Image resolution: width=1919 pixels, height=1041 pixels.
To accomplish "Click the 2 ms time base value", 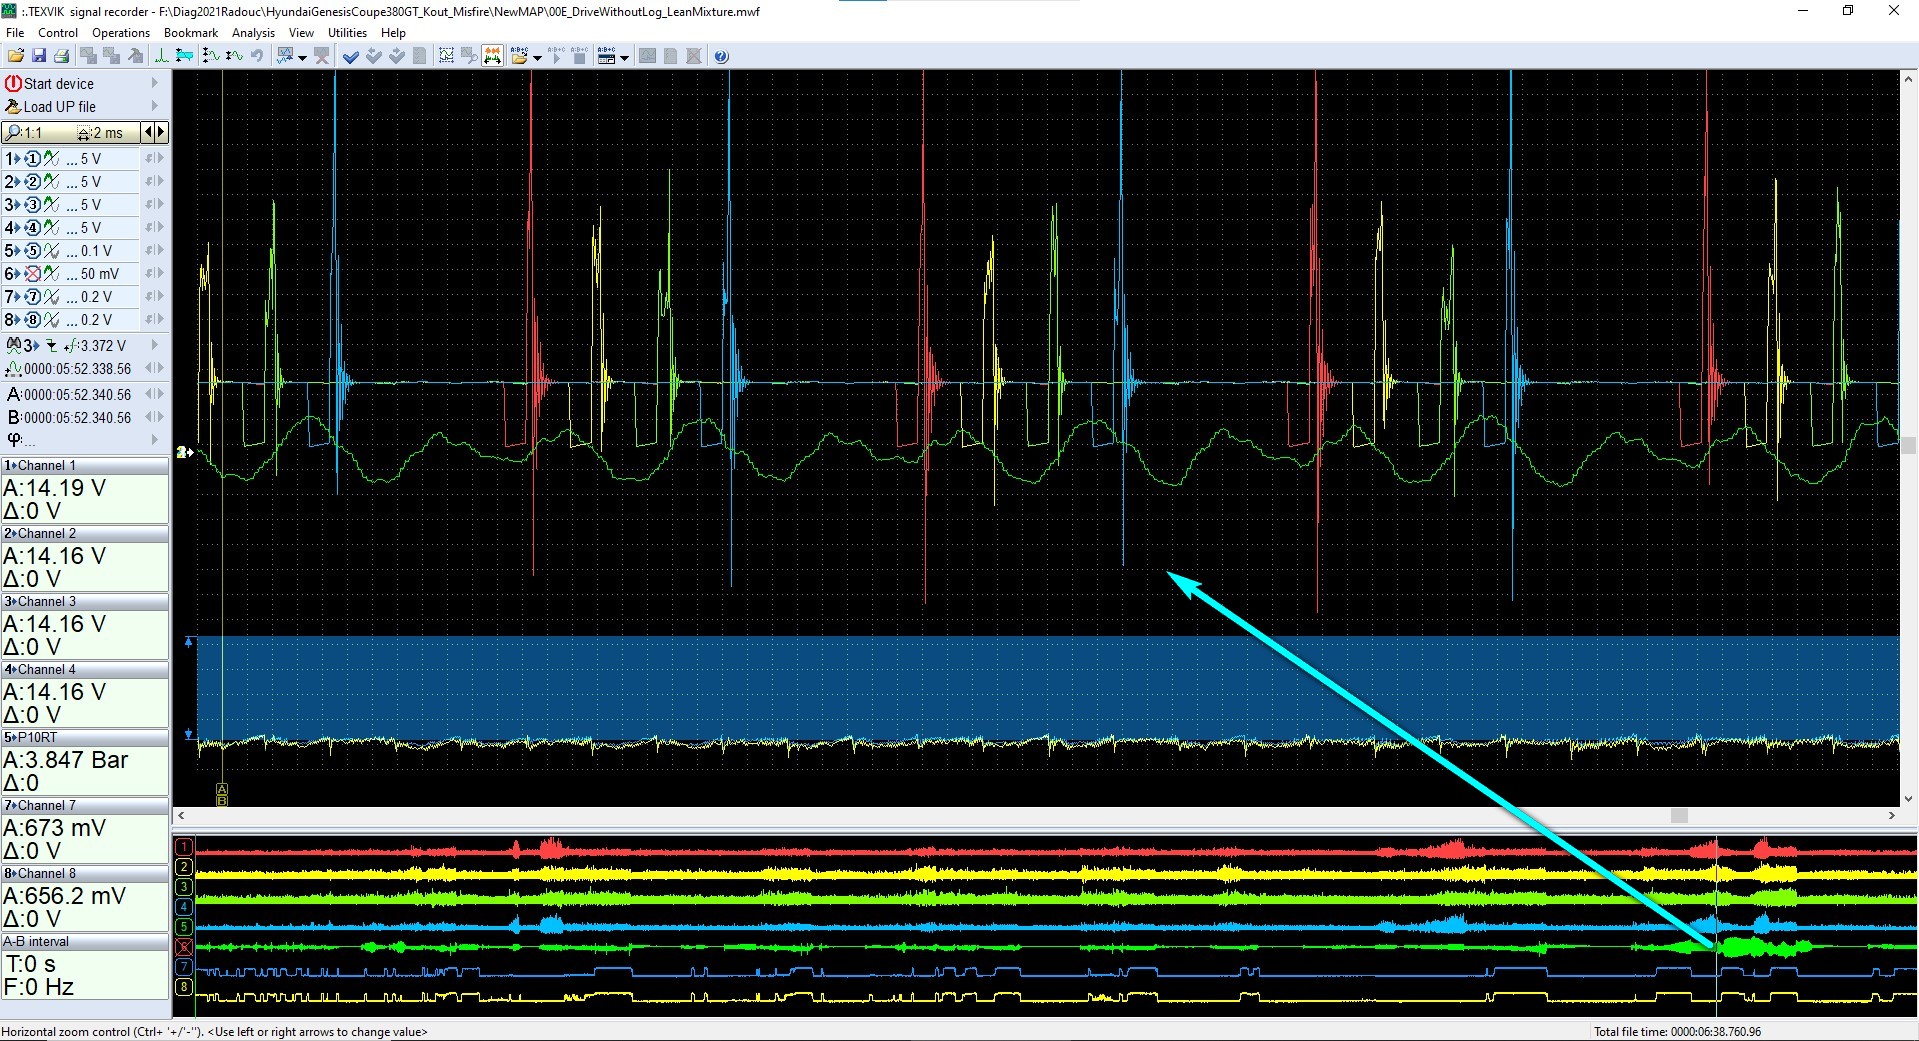I will 108,133.
